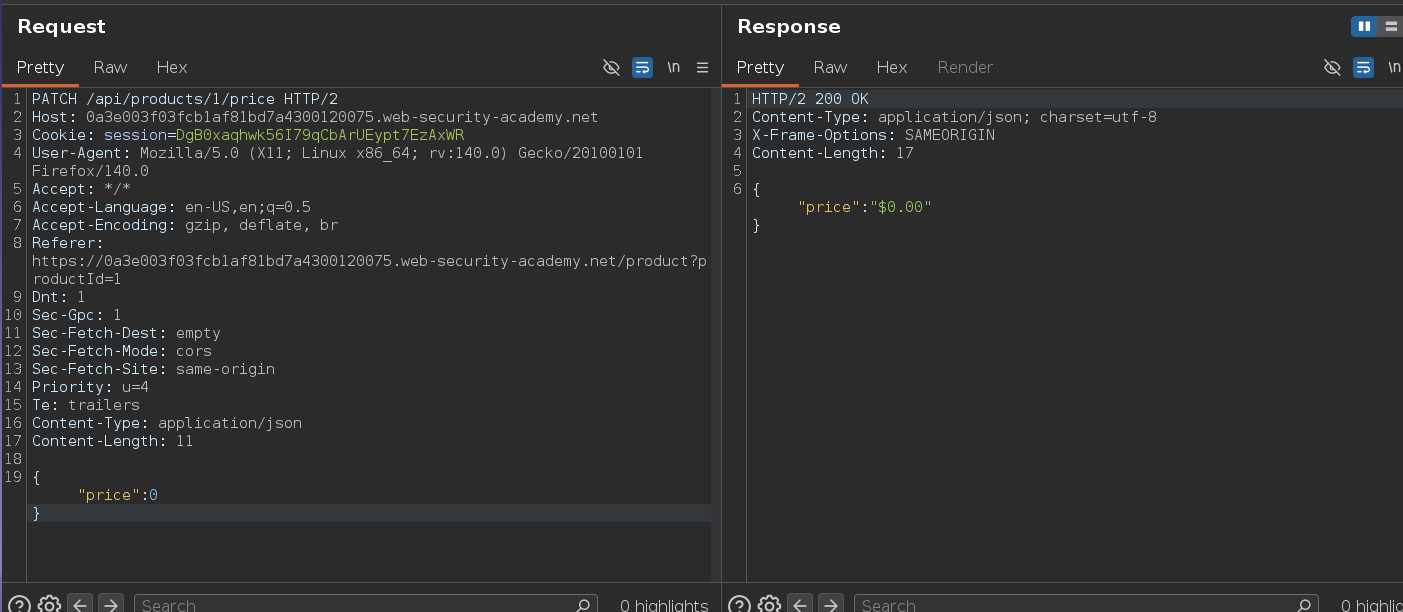This screenshot has height=612, width=1403.
Task: Toggle word wrap icon in Request panel
Action: pos(642,67)
